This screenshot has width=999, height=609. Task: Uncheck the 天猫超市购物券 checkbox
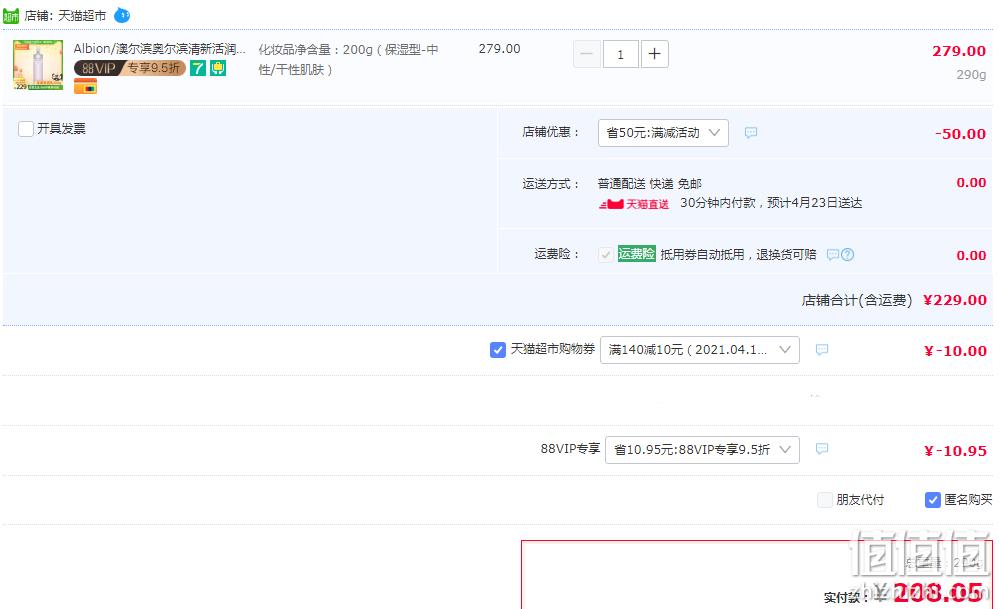(x=498, y=350)
